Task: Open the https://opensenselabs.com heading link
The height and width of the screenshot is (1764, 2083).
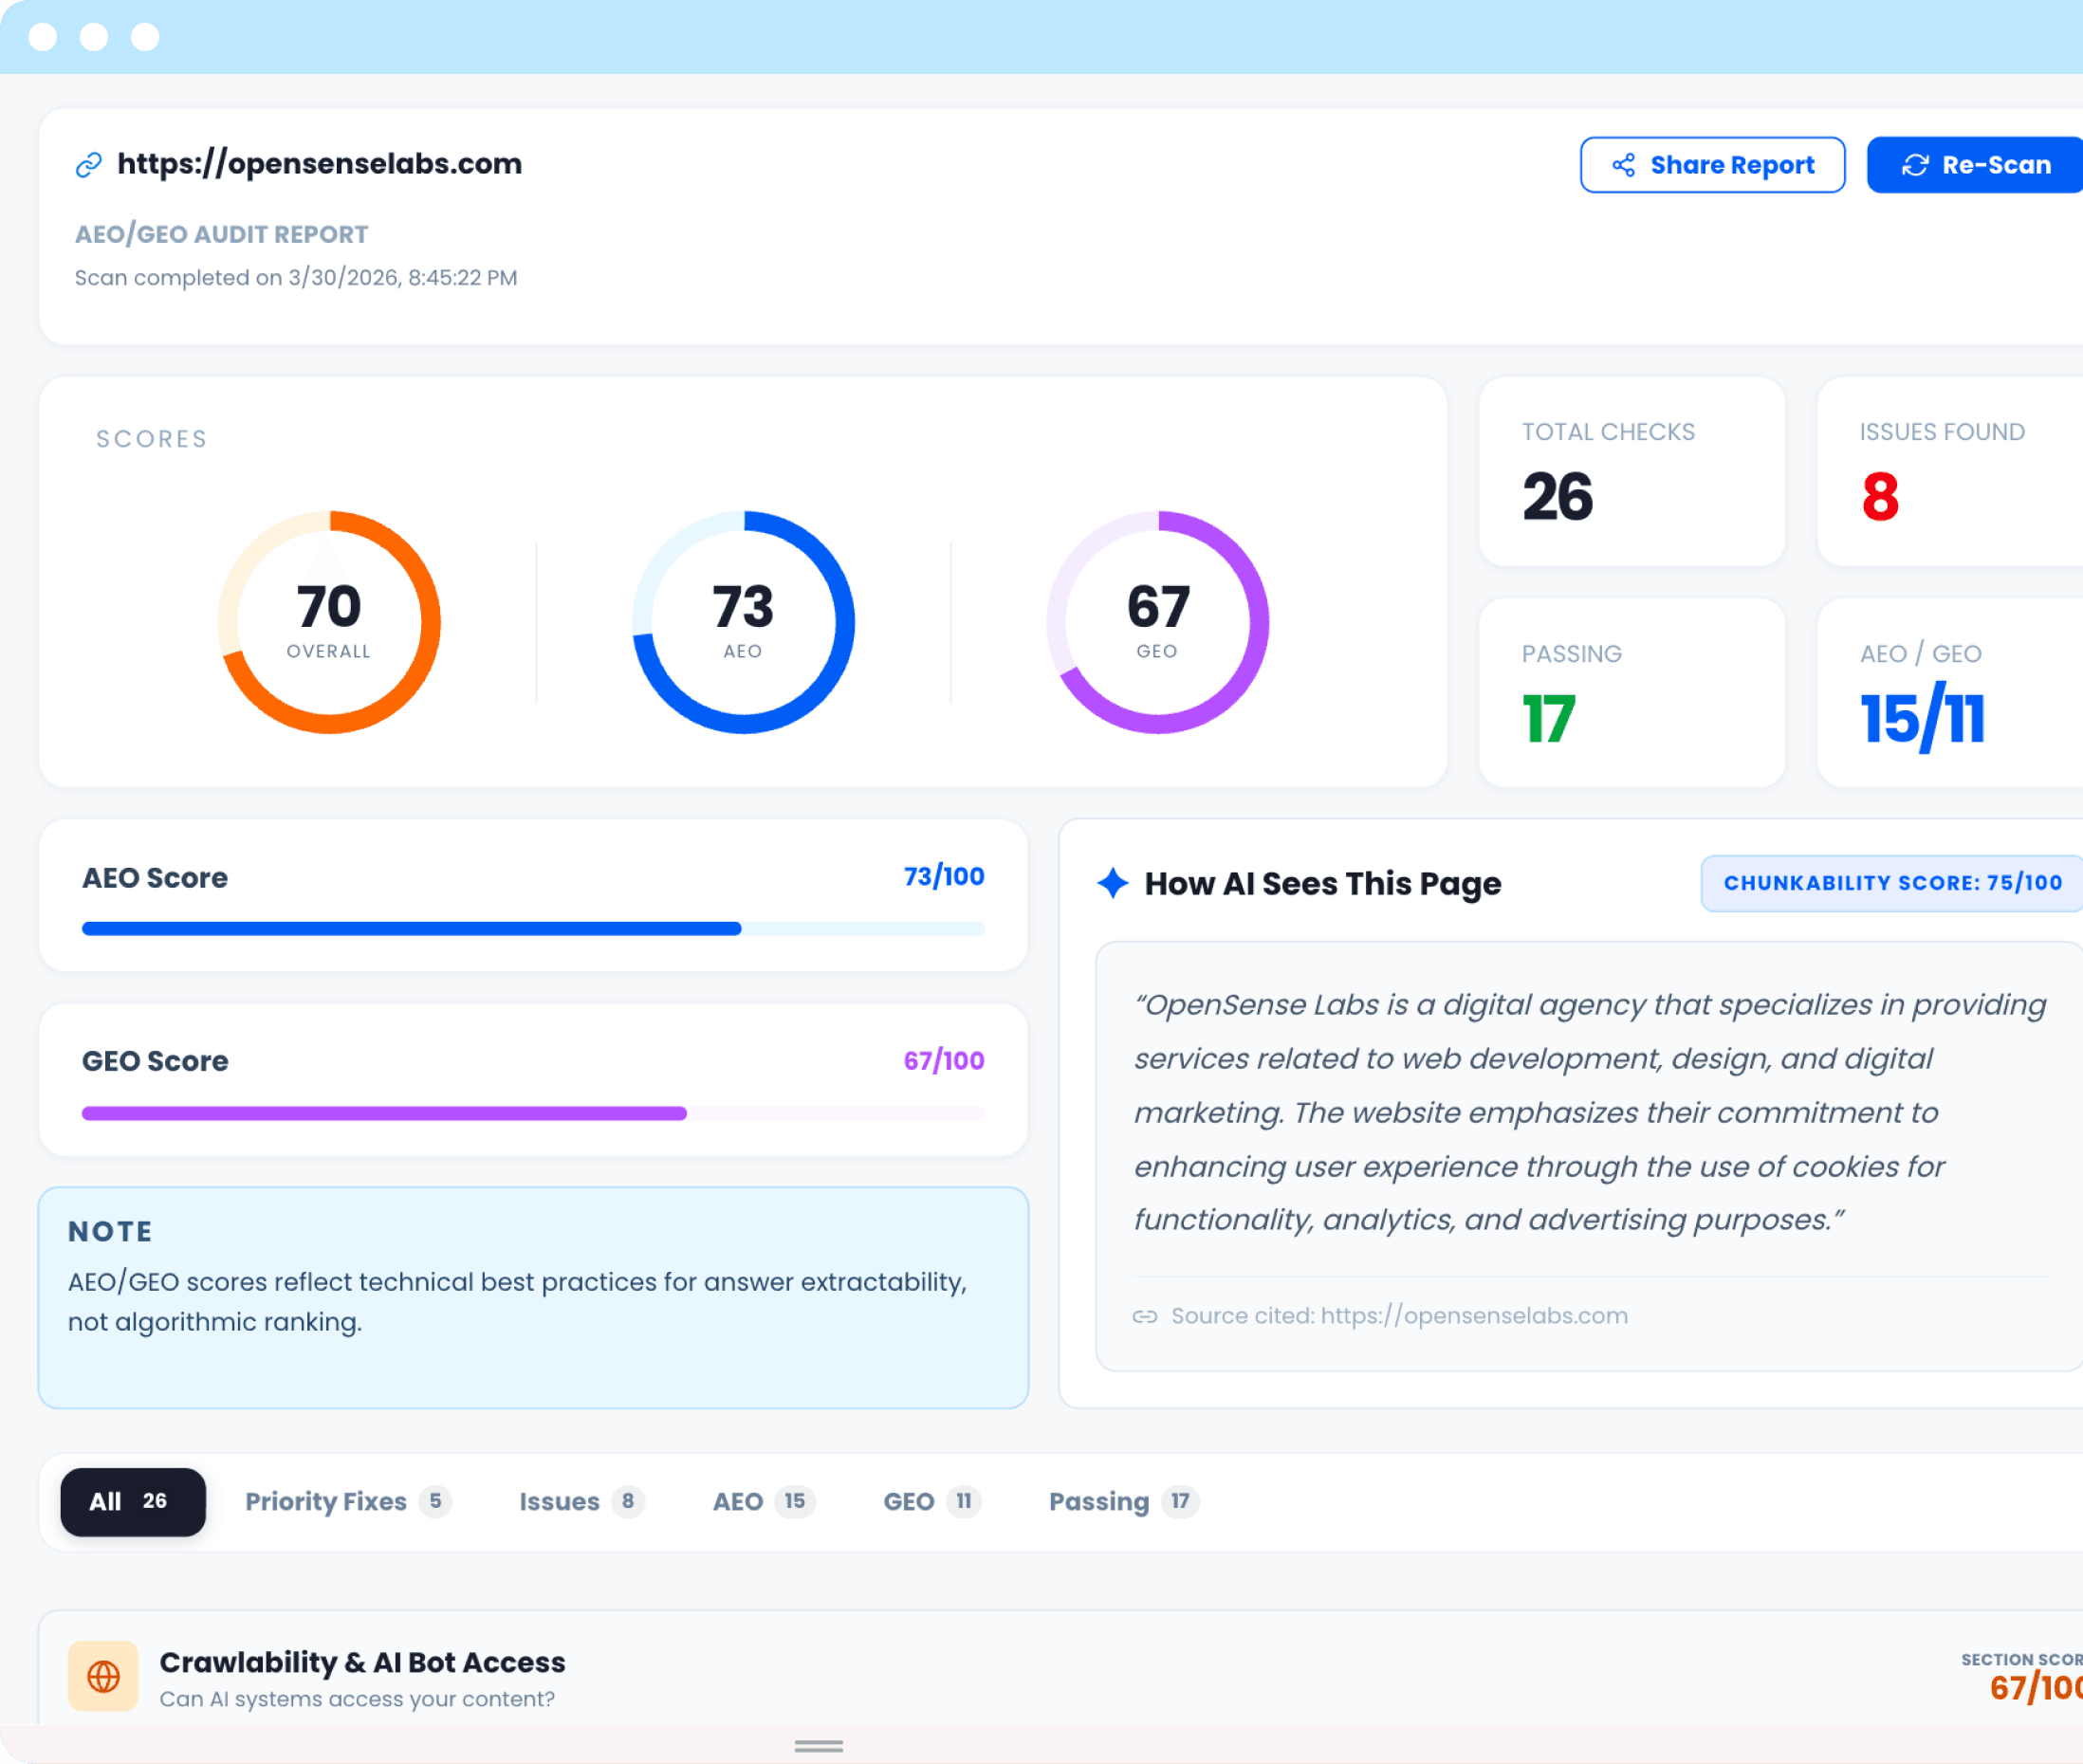Action: 319,164
